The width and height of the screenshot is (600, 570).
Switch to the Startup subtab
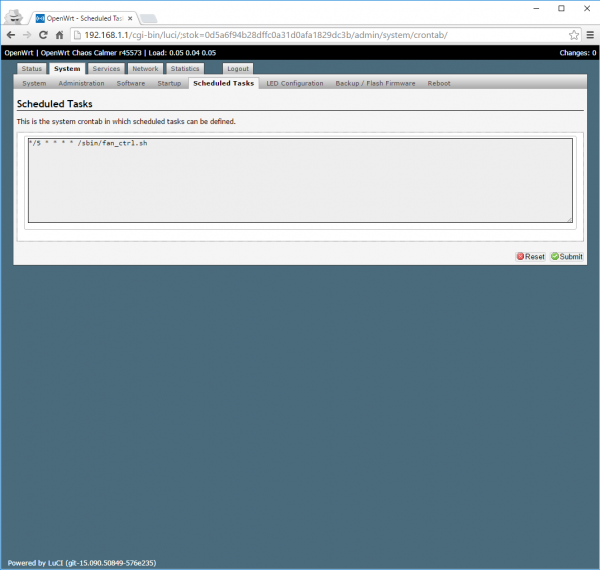click(x=169, y=83)
